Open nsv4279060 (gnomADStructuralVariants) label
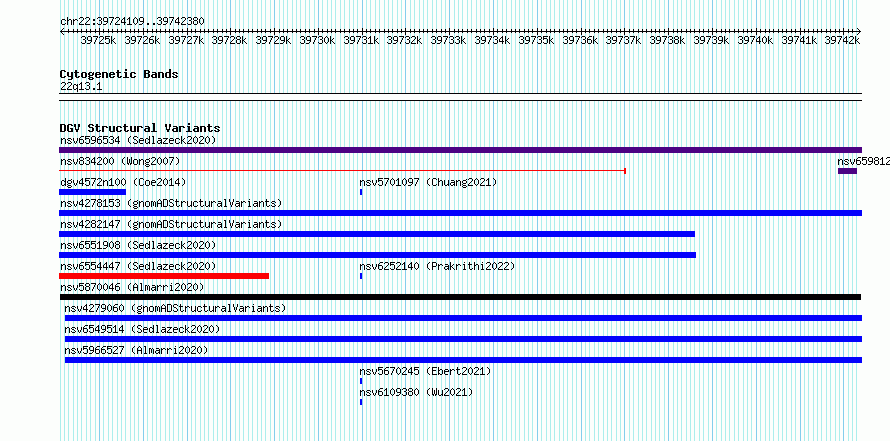 [175, 308]
